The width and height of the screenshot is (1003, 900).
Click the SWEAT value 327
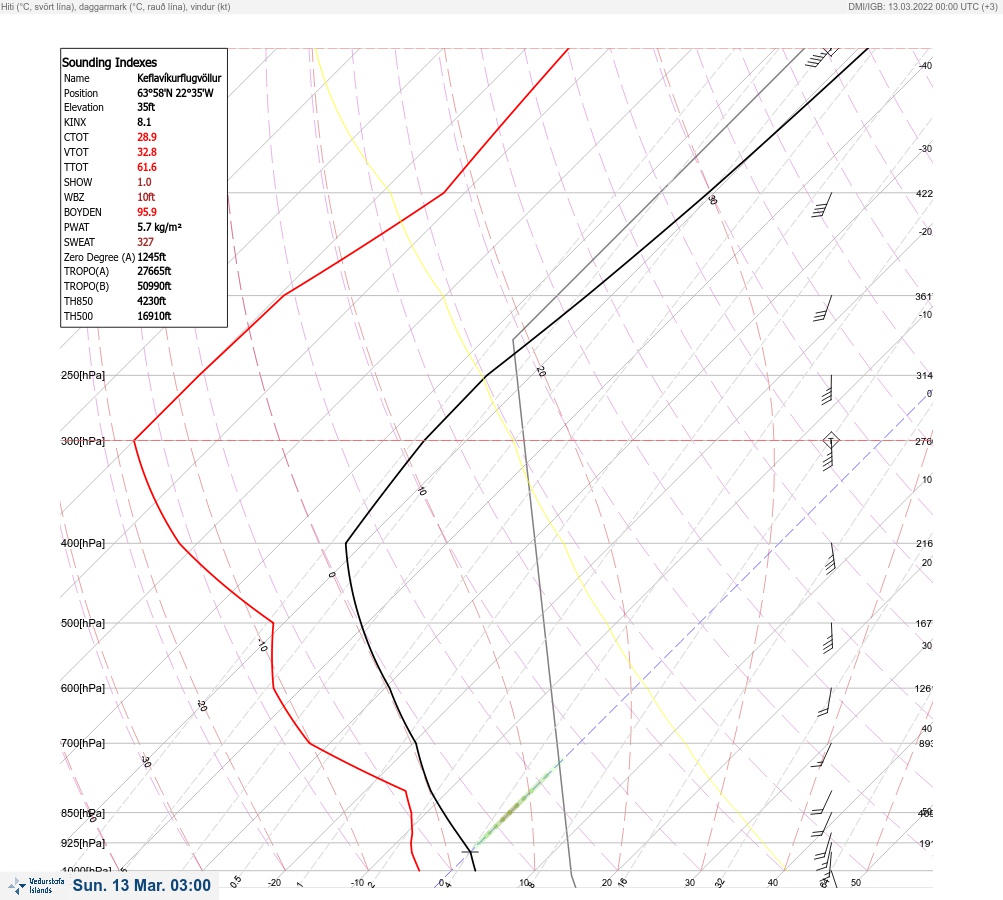(x=145, y=242)
